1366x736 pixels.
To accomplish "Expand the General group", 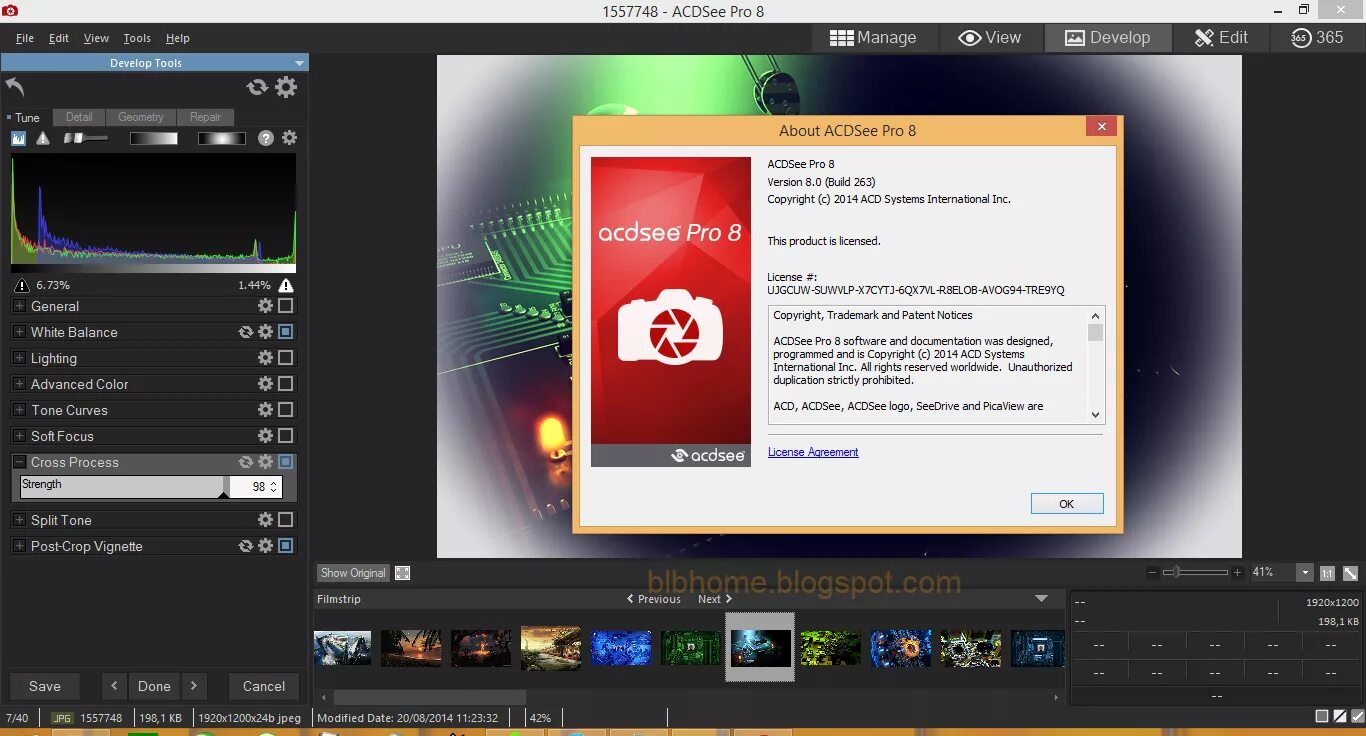I will pos(19,306).
